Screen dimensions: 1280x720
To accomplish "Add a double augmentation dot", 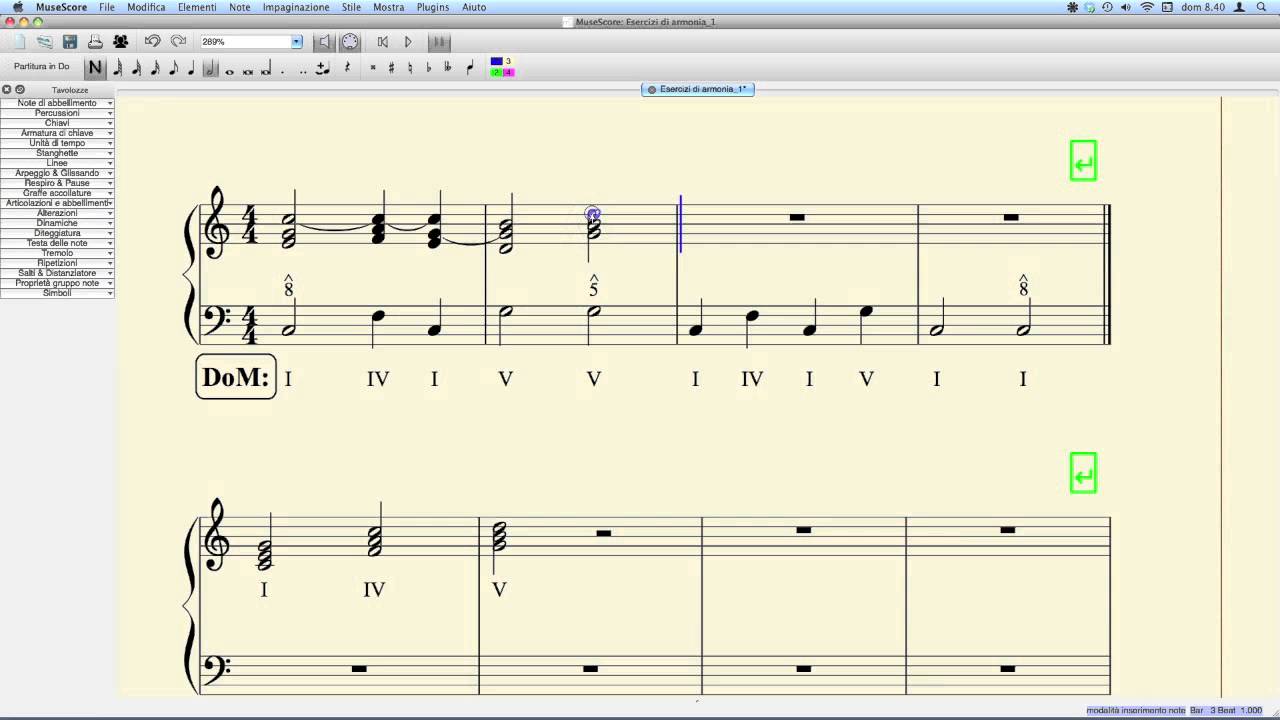I will 303,70.
